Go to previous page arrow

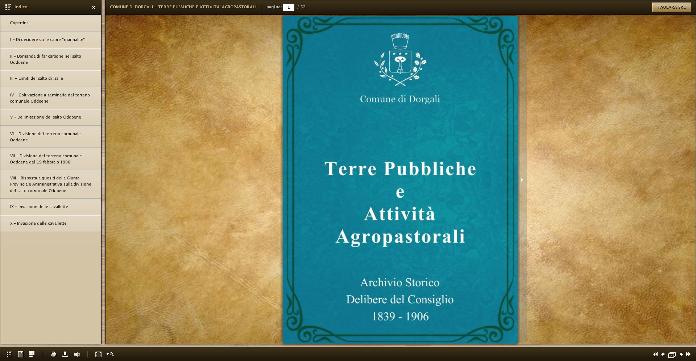[x=663, y=354]
